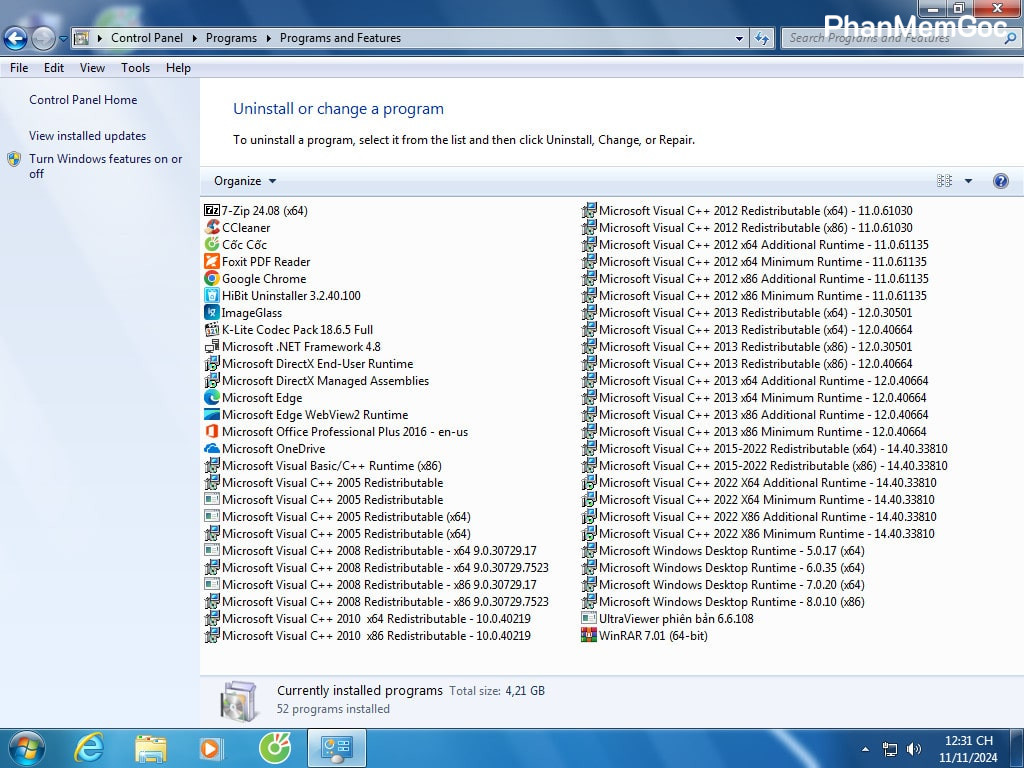Show hidden system tray icons

coord(865,749)
